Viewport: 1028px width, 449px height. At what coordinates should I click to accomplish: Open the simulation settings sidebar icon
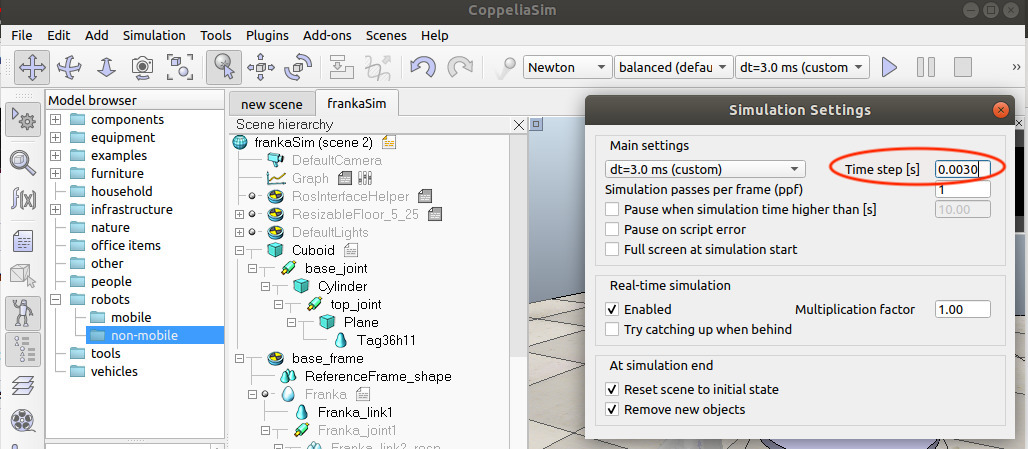23,120
